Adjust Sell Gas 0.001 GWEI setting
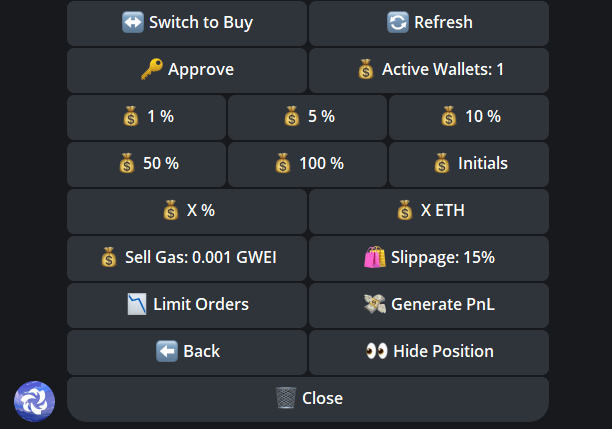 tap(187, 258)
